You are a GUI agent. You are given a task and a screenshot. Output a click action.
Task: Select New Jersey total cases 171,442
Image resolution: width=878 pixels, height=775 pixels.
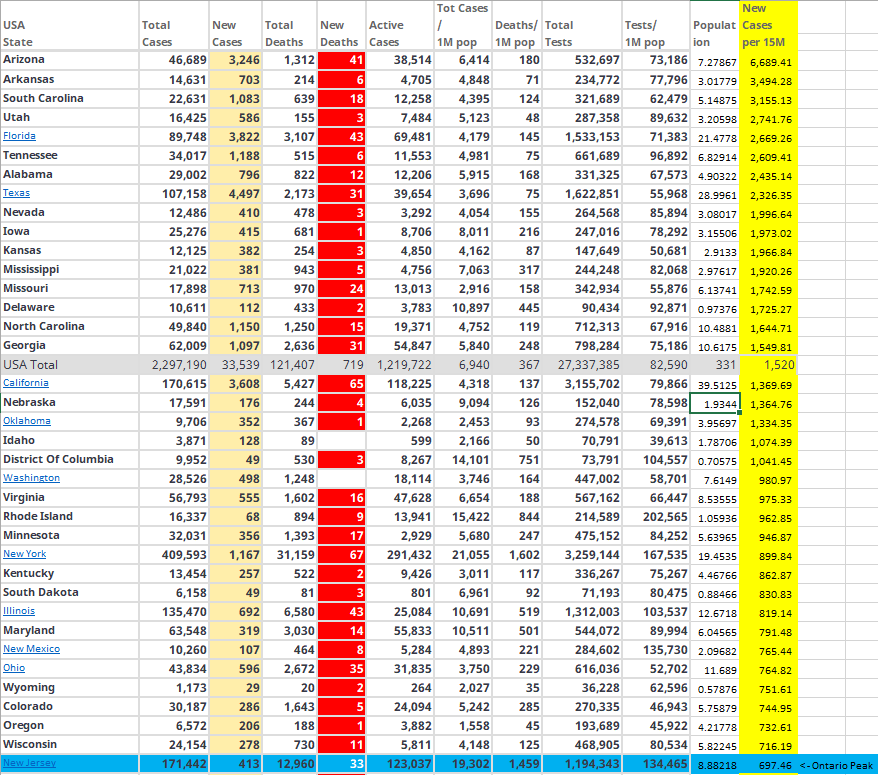coord(174,764)
